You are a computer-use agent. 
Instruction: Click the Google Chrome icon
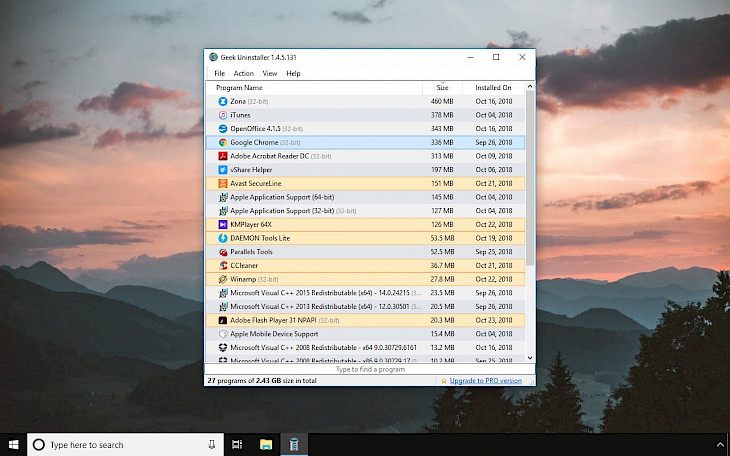[223, 143]
